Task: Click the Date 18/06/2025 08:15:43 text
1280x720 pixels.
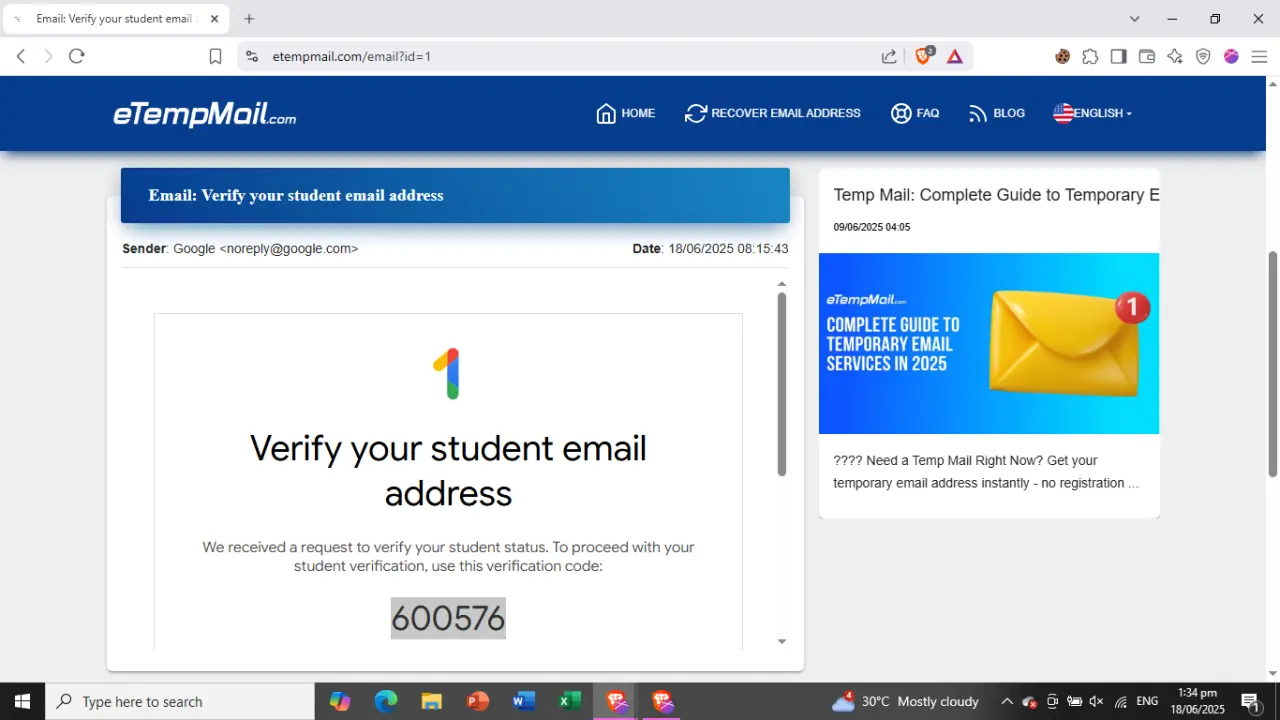Action: (710, 248)
